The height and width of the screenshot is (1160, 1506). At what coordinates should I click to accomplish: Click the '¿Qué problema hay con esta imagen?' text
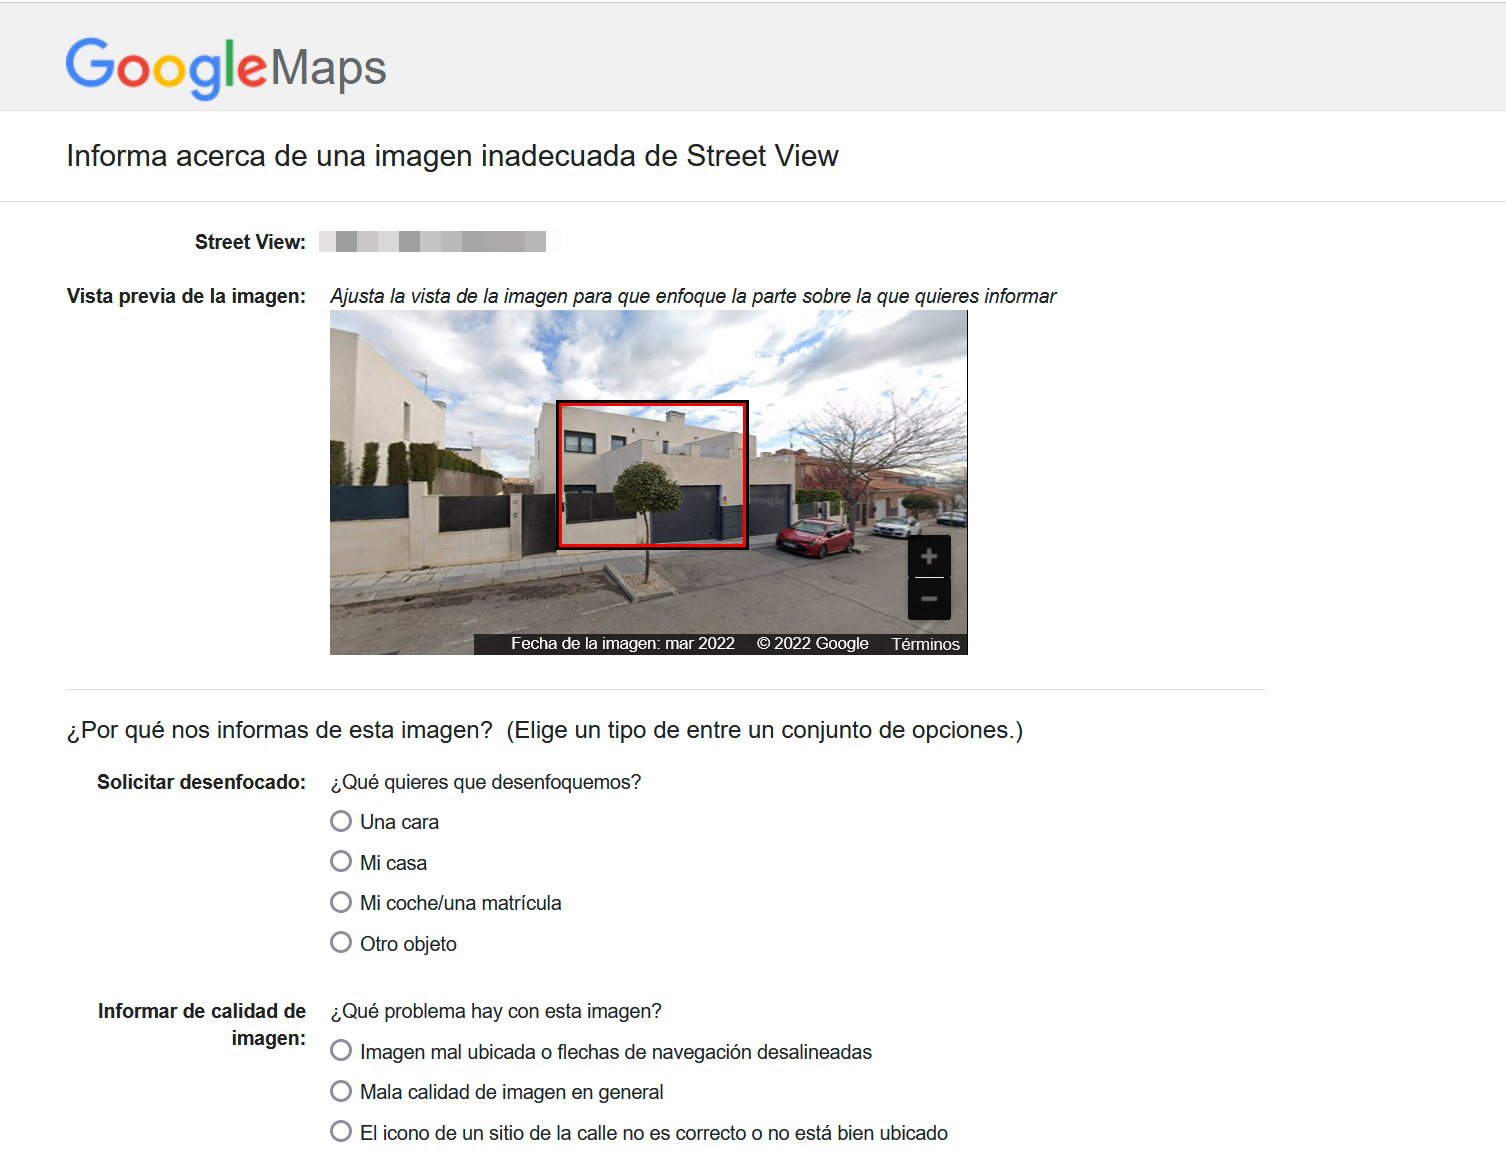point(496,1011)
